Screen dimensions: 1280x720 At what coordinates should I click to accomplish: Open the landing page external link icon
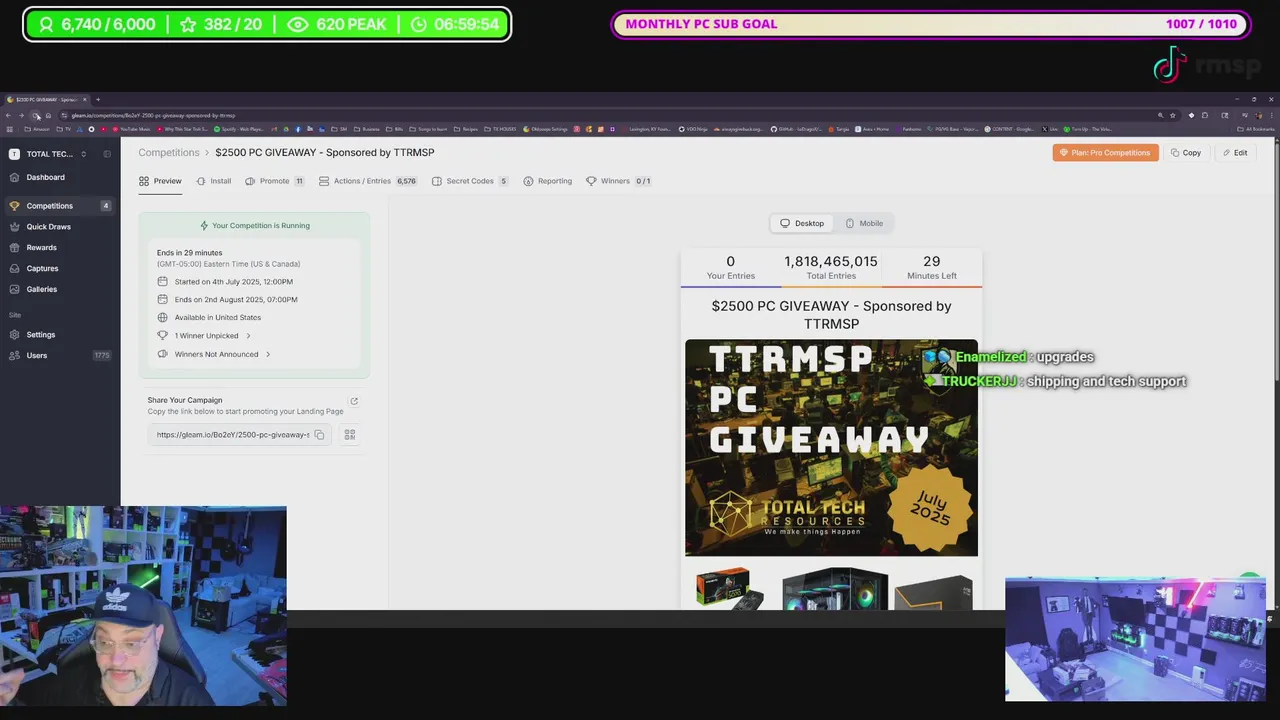point(354,401)
